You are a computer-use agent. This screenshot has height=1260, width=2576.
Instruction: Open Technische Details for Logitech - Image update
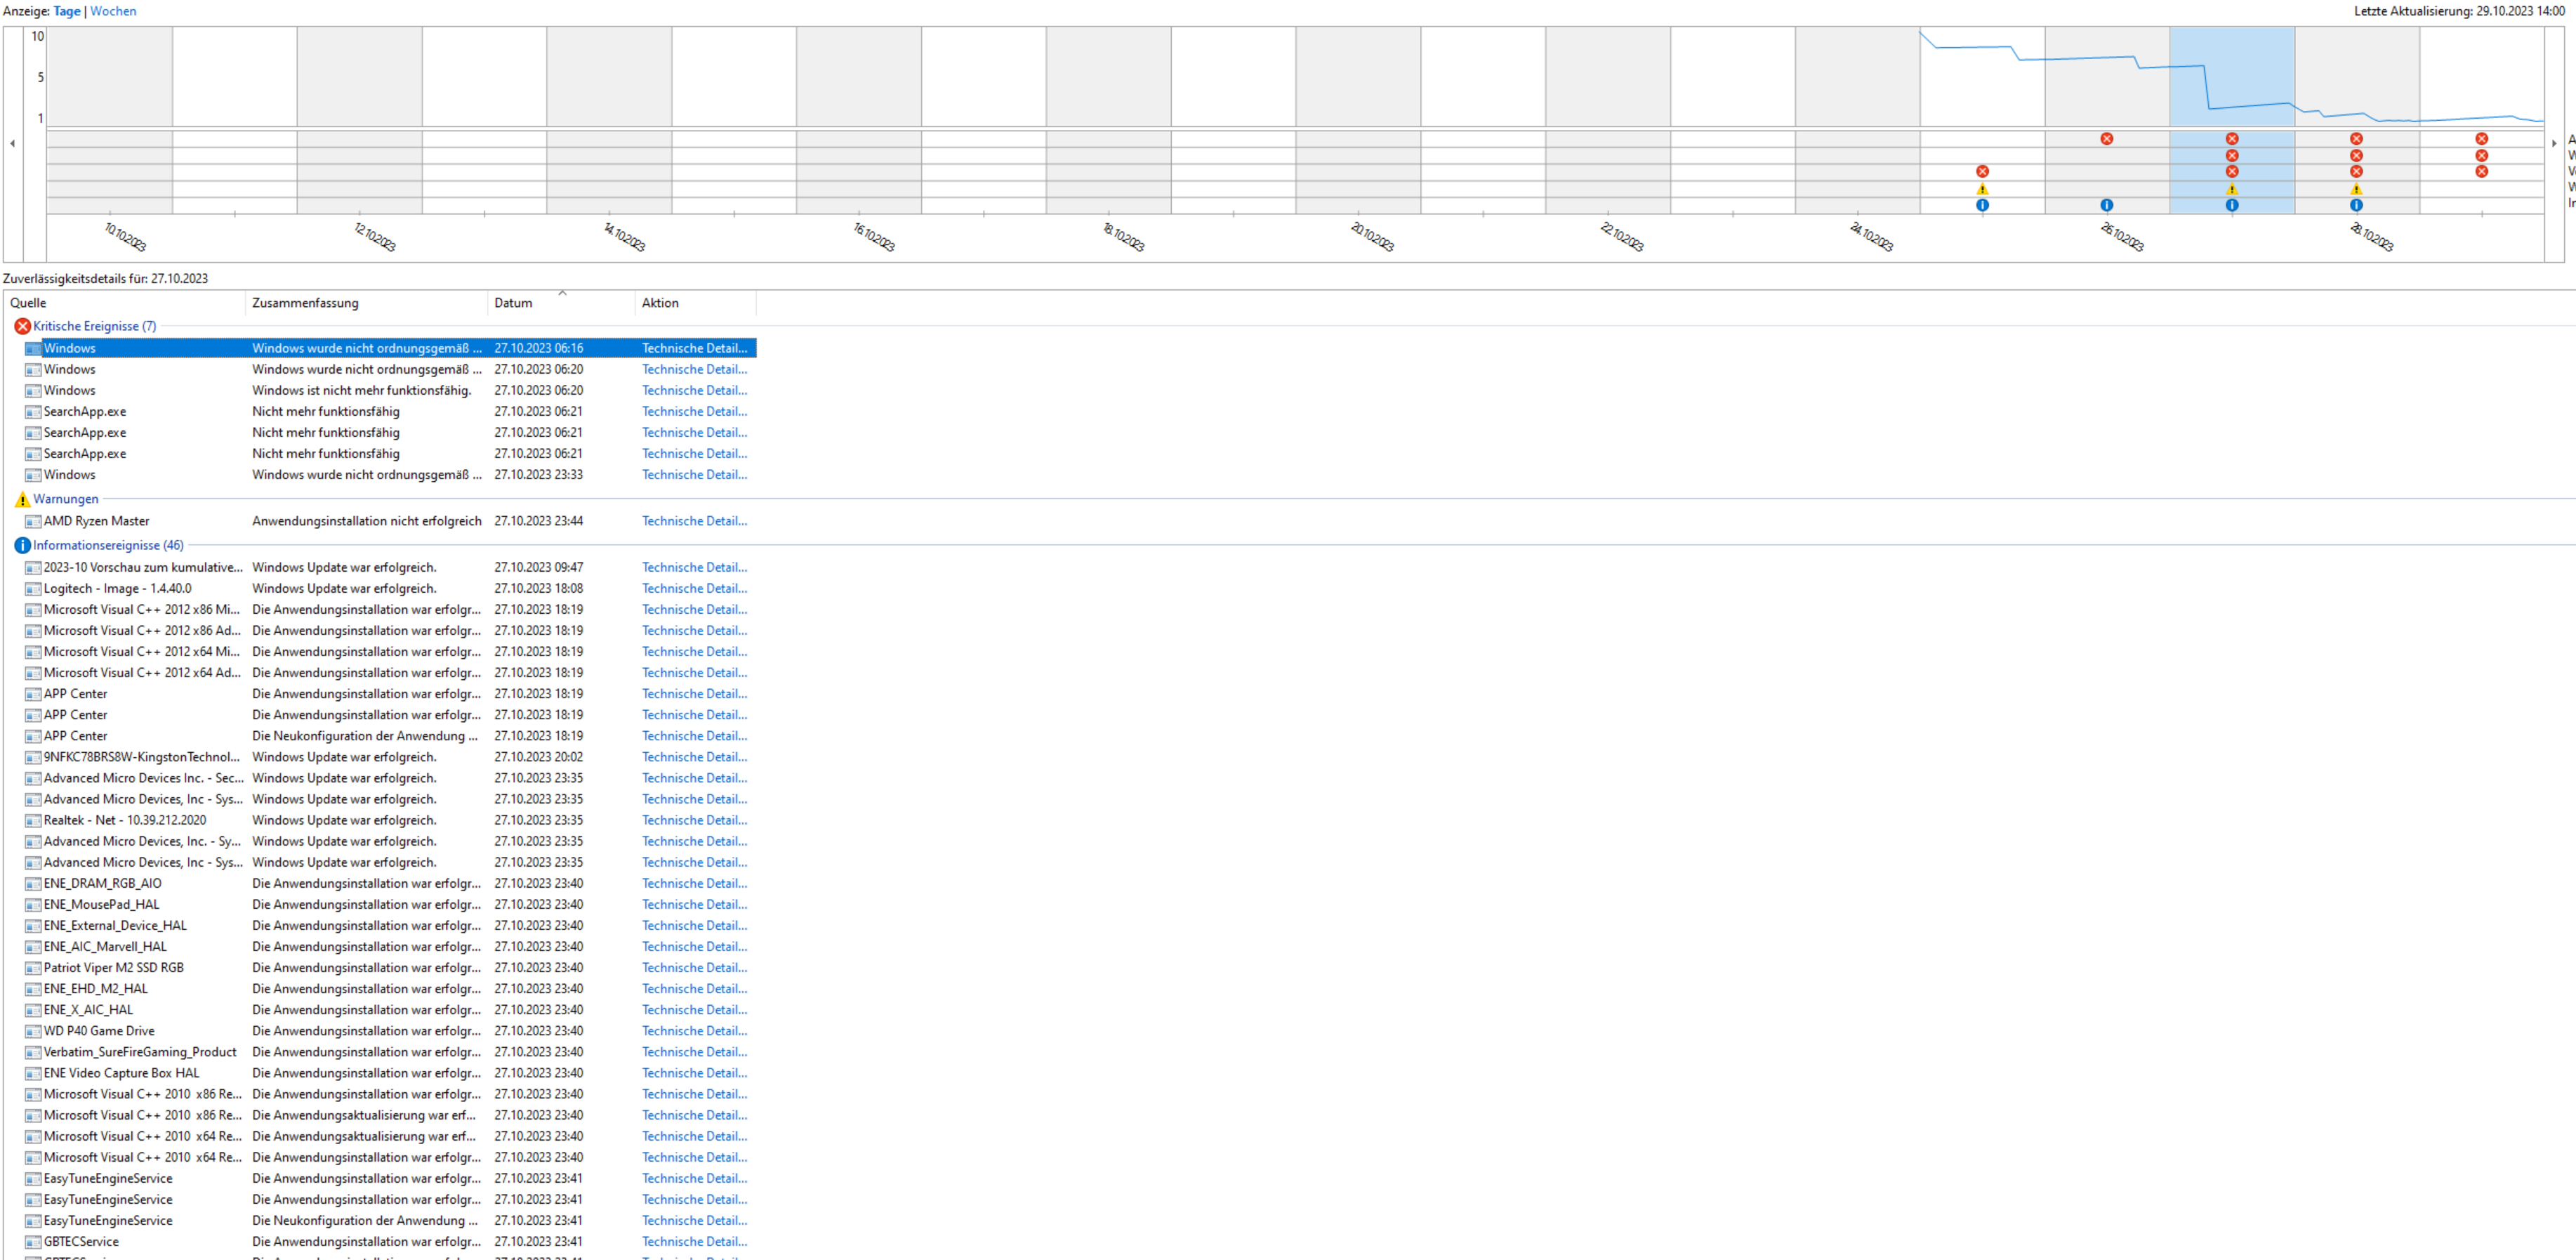click(694, 588)
